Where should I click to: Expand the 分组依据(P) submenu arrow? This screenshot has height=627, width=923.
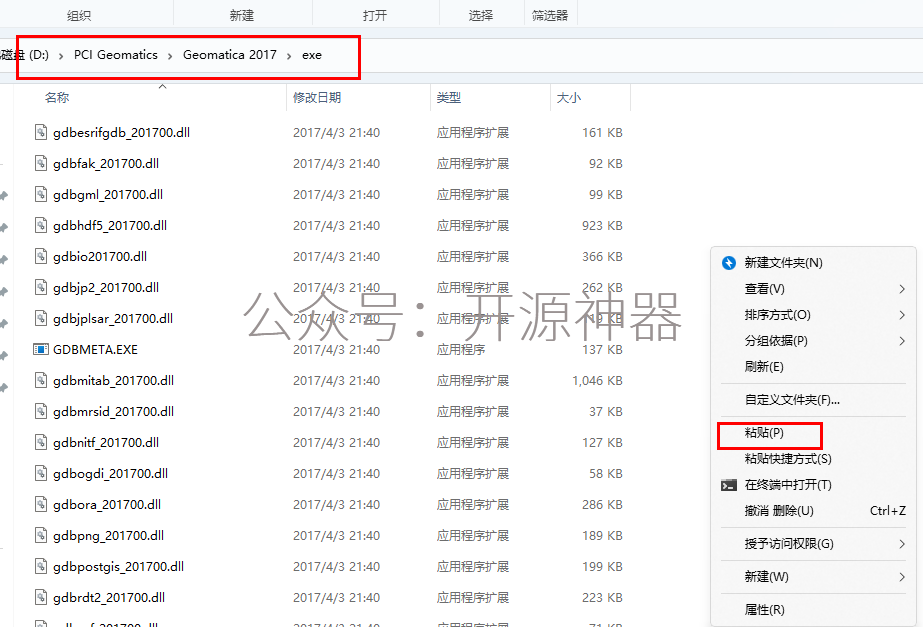coord(902,341)
